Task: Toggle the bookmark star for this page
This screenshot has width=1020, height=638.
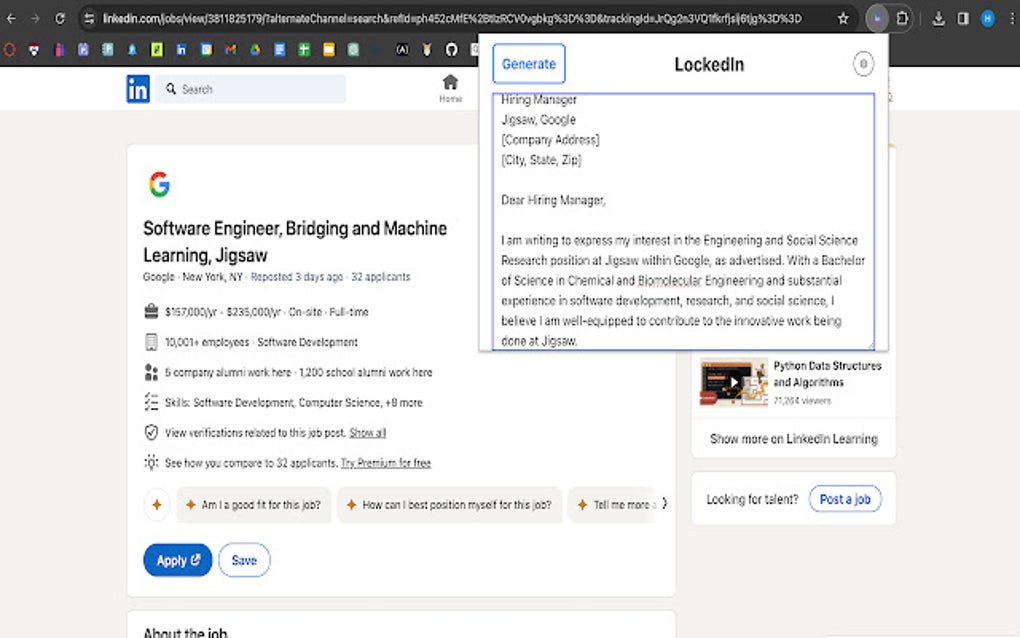Action: click(843, 17)
